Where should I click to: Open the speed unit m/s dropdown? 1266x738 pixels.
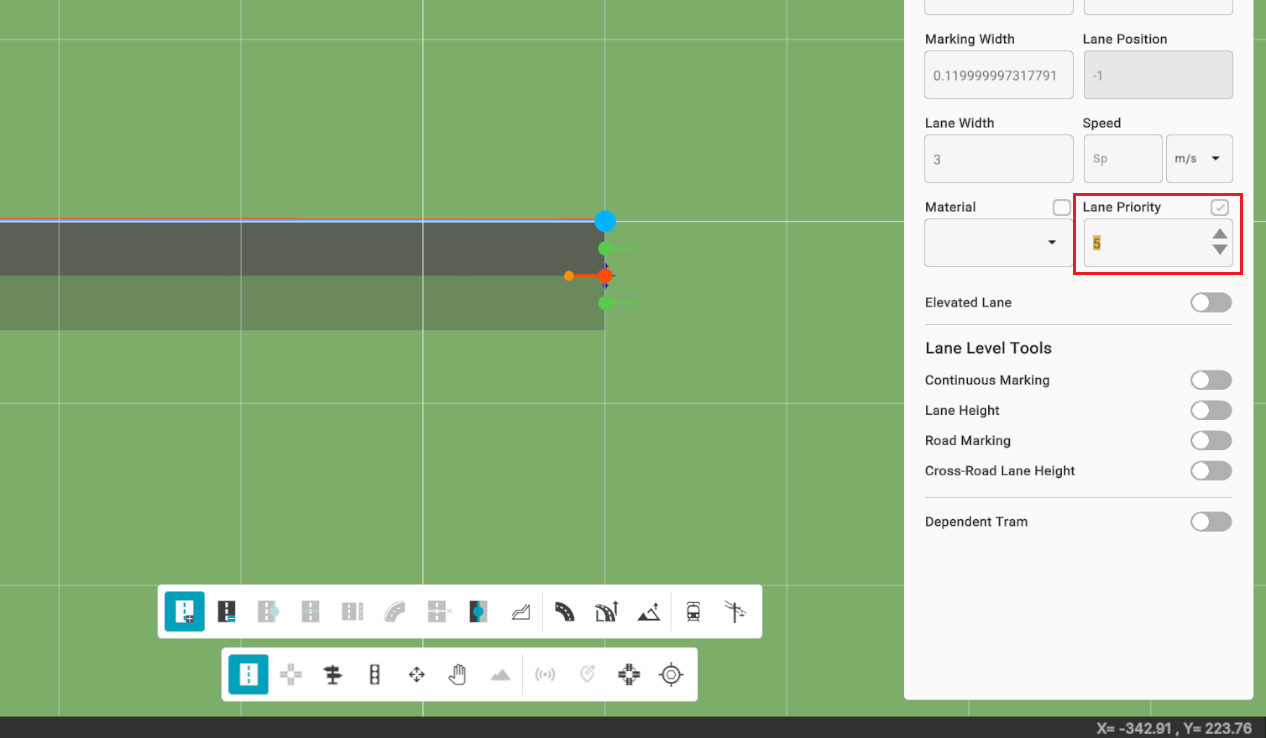pos(1199,159)
